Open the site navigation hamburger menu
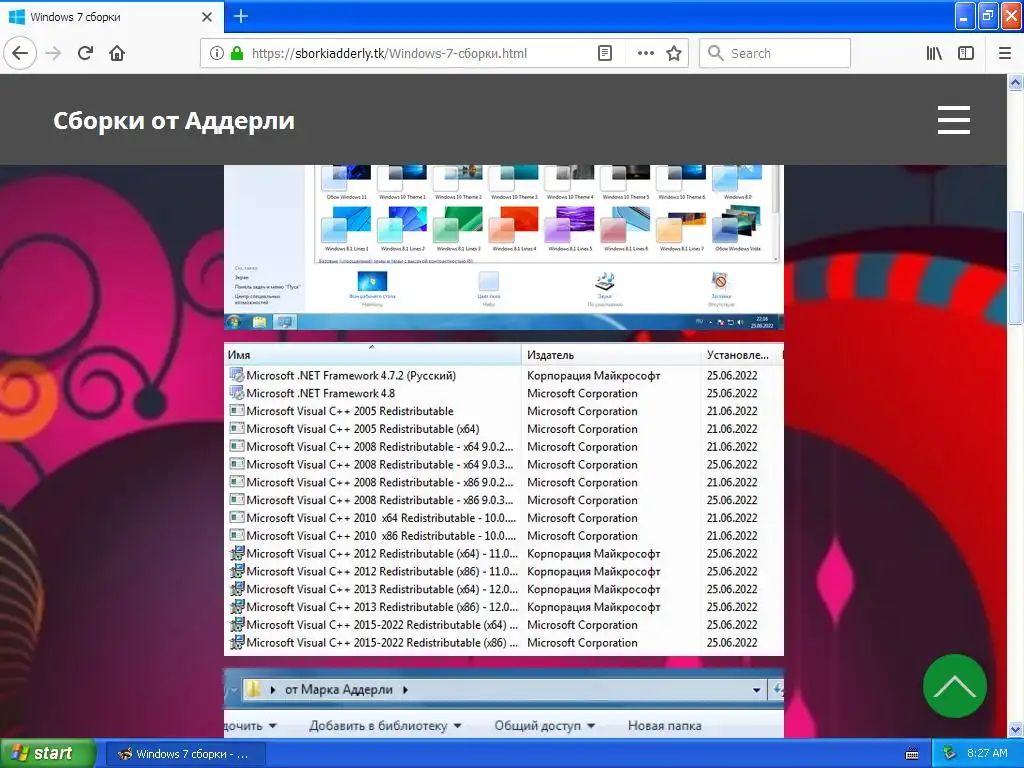Image resolution: width=1024 pixels, height=768 pixels. 953,120
